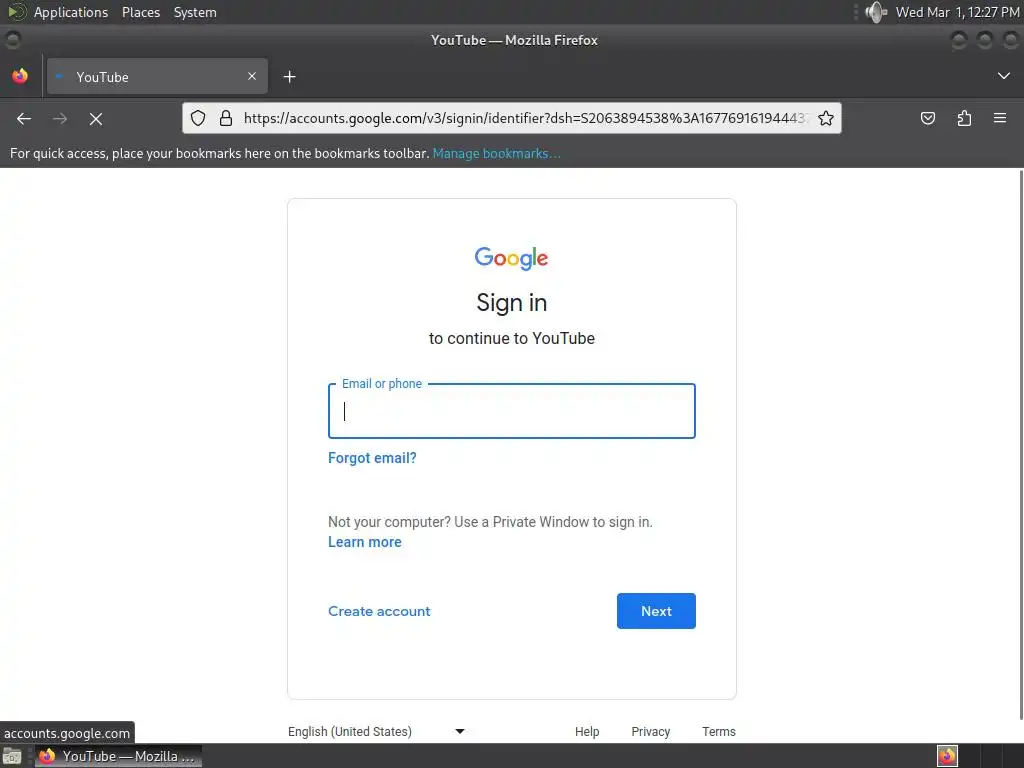1024x768 pixels.
Task: Open the Help link
Action: click(586, 731)
